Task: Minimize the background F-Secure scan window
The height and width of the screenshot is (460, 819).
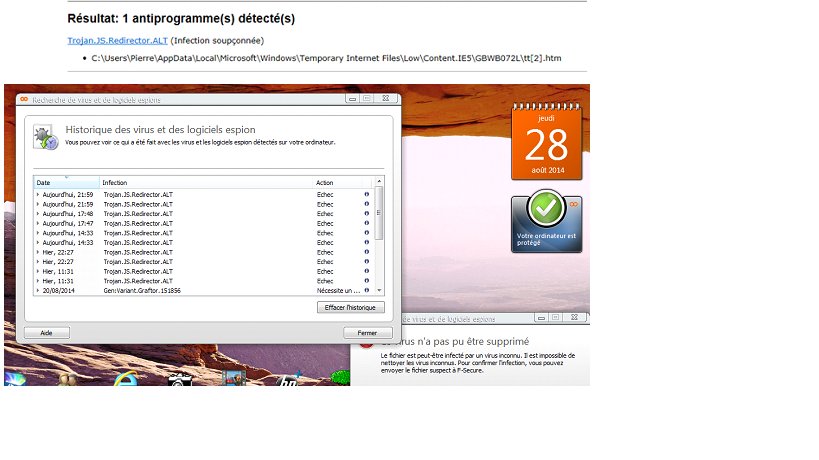Action: pos(542,317)
